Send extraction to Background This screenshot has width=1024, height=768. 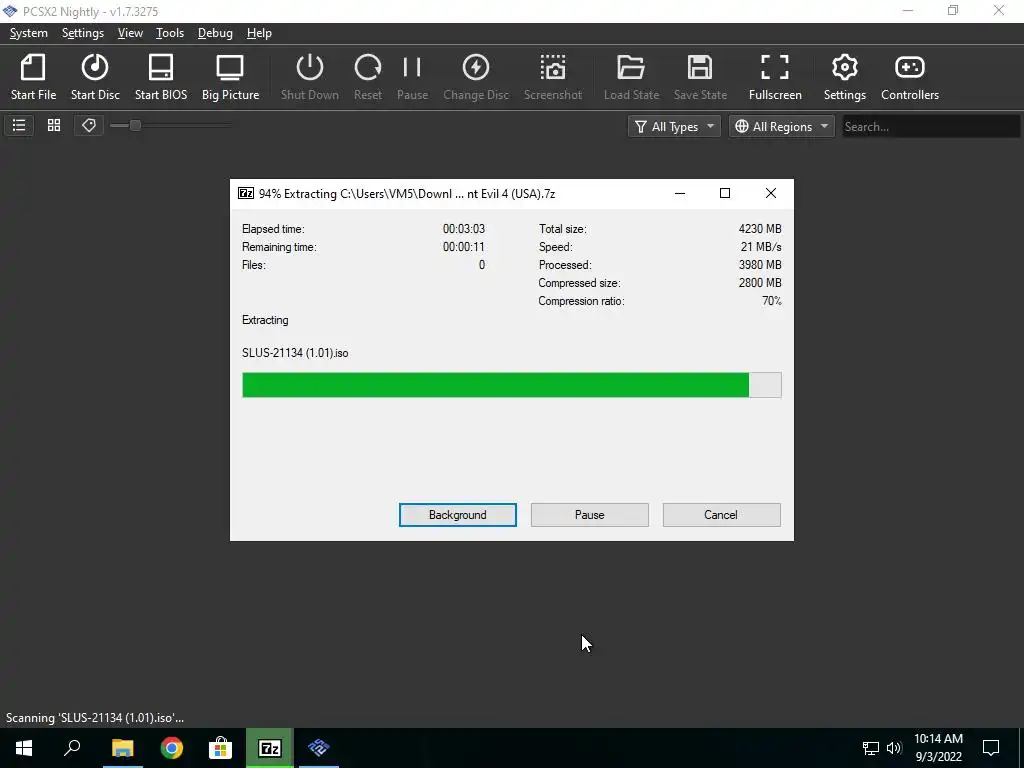(458, 515)
